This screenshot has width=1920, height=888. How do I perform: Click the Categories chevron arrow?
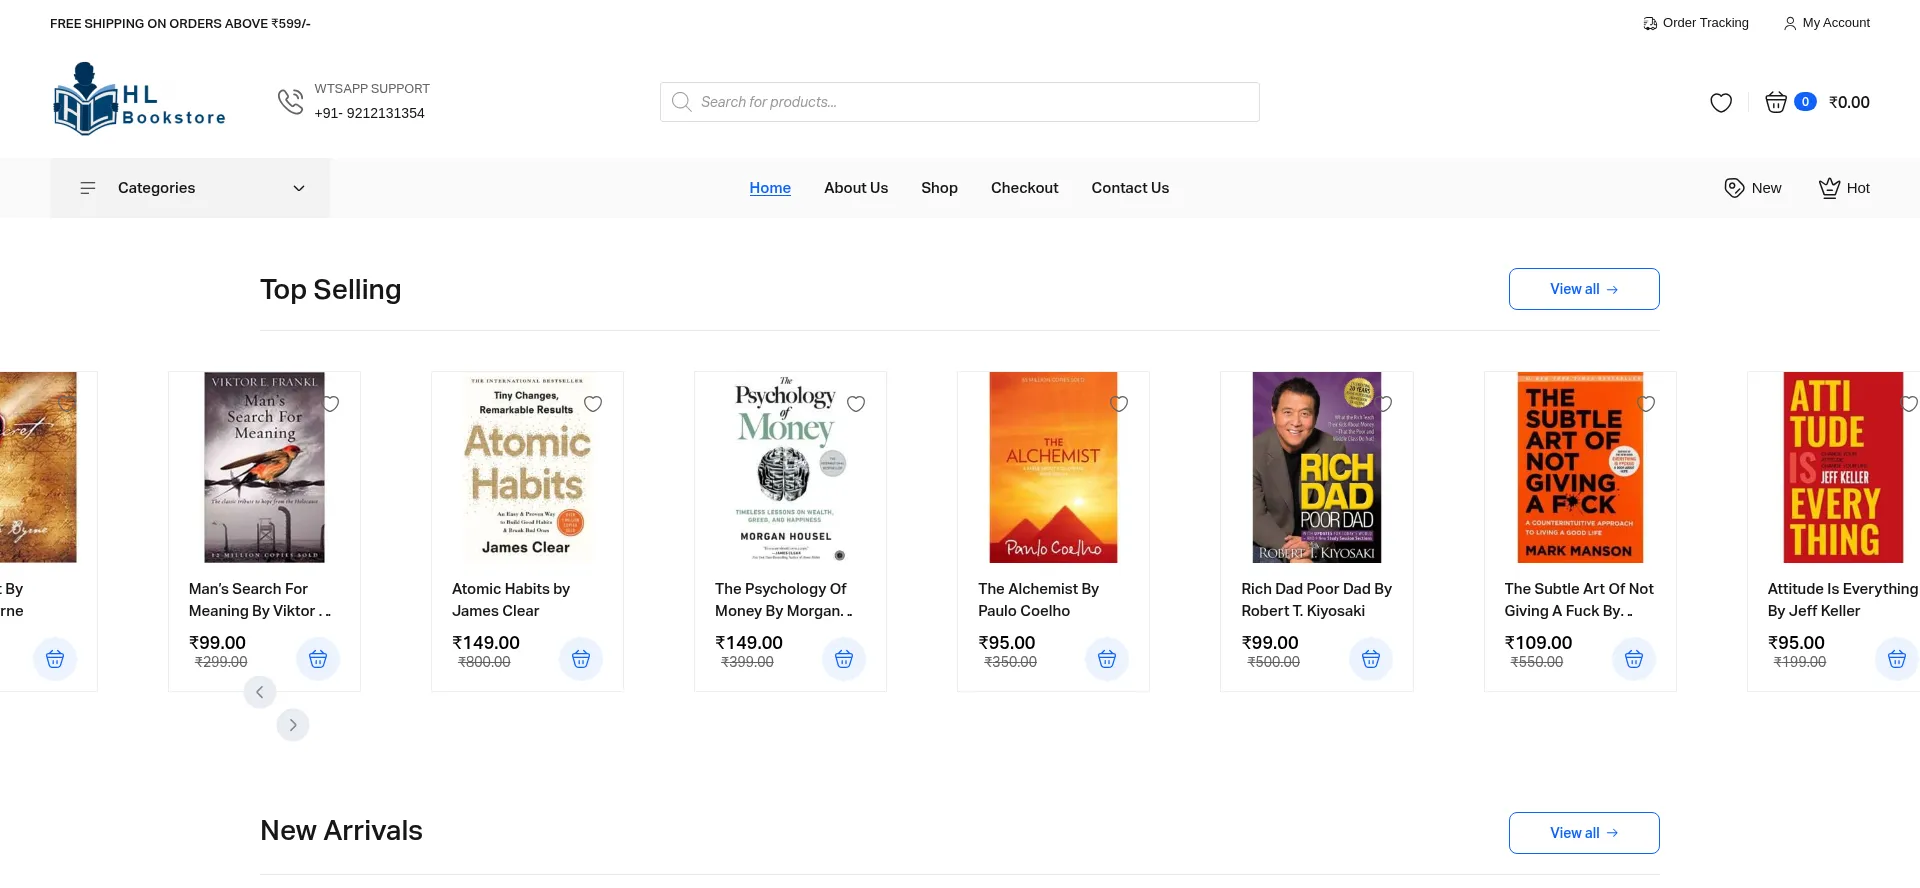pos(299,188)
